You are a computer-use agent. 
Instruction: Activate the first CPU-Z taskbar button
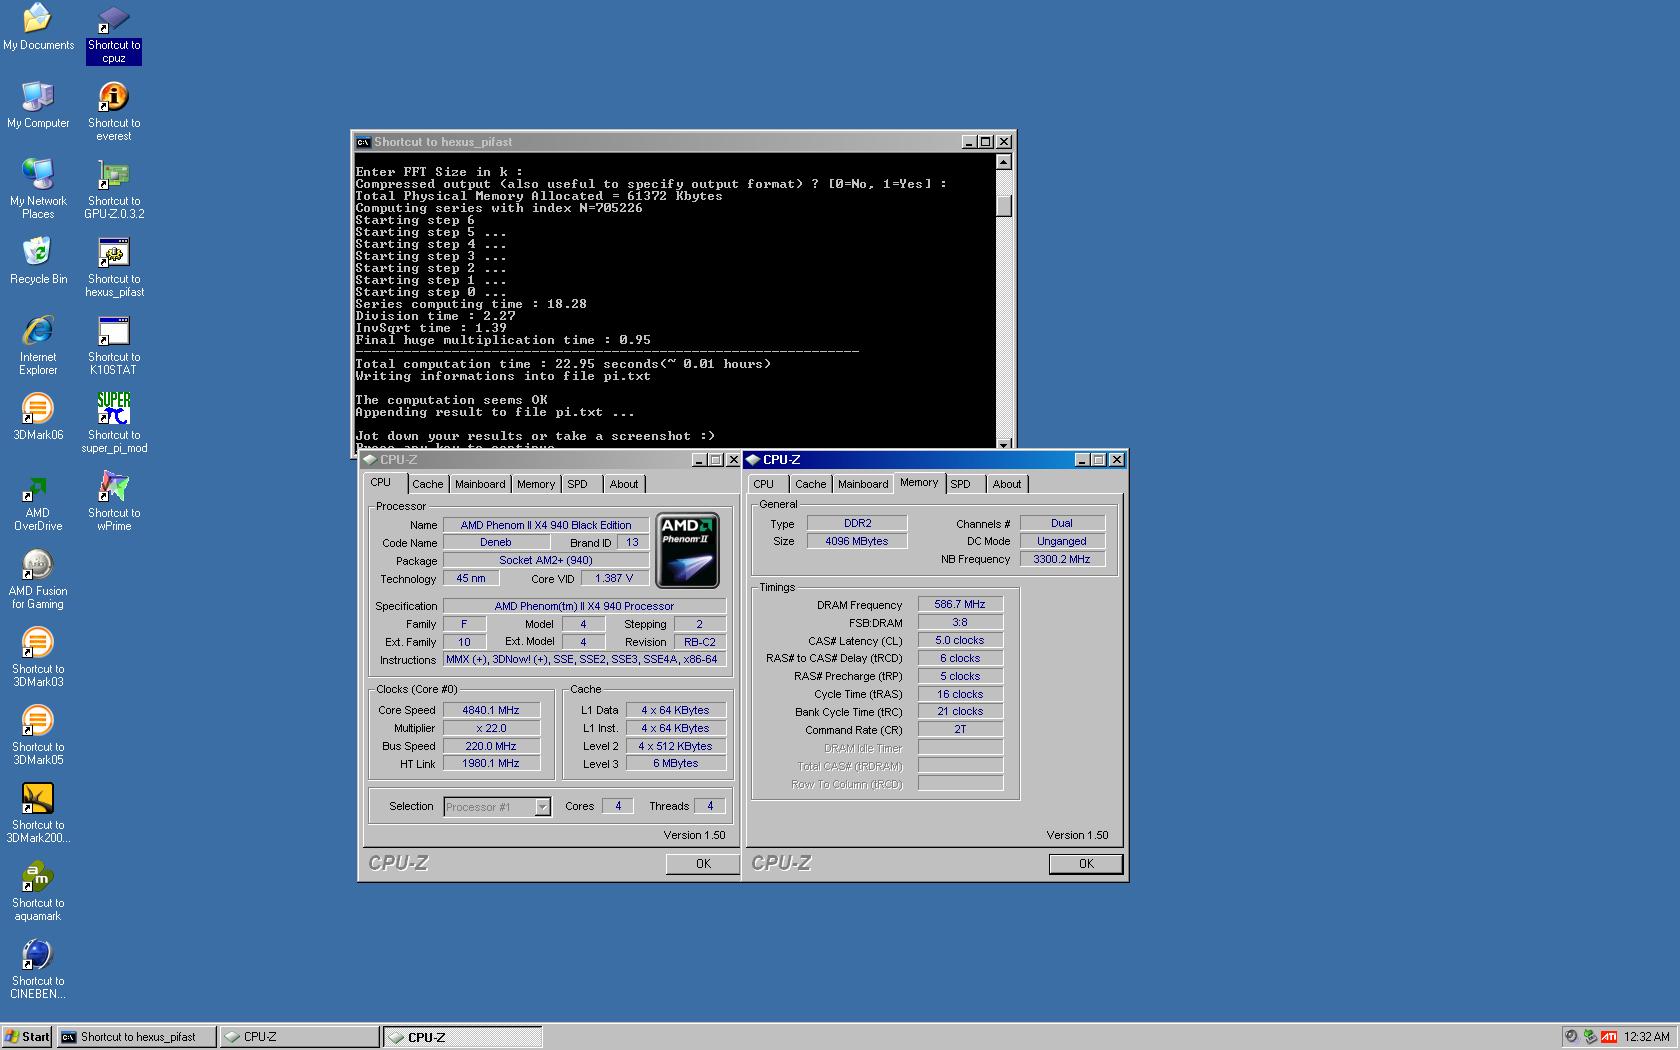coord(299,1037)
